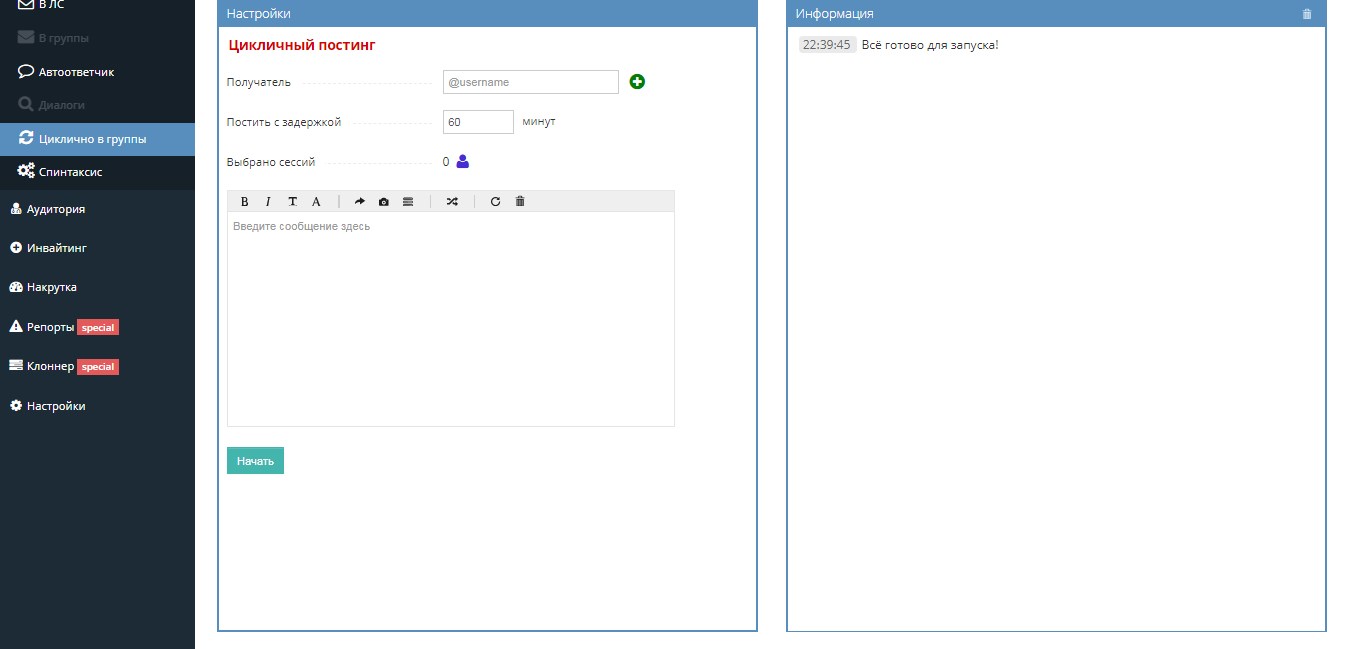Toggle italic text in the editor toolbar
The height and width of the screenshot is (649, 1348).
pos(268,202)
